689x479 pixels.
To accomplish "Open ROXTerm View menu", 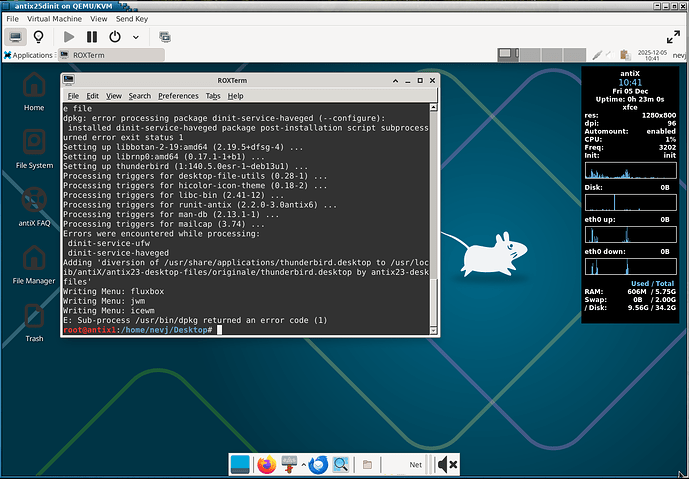I will tap(113, 96).
